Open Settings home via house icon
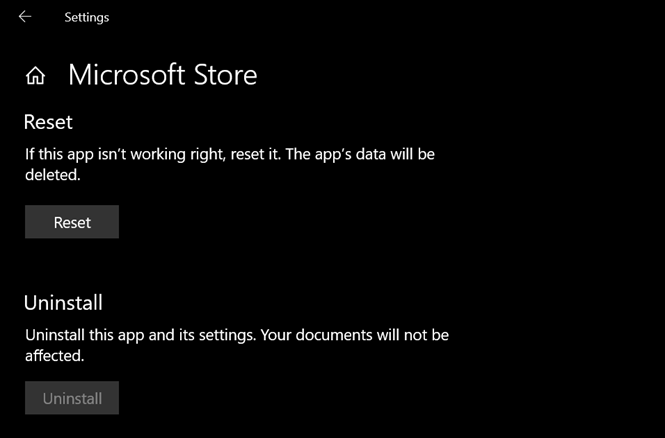The height and width of the screenshot is (438, 665). (35, 76)
